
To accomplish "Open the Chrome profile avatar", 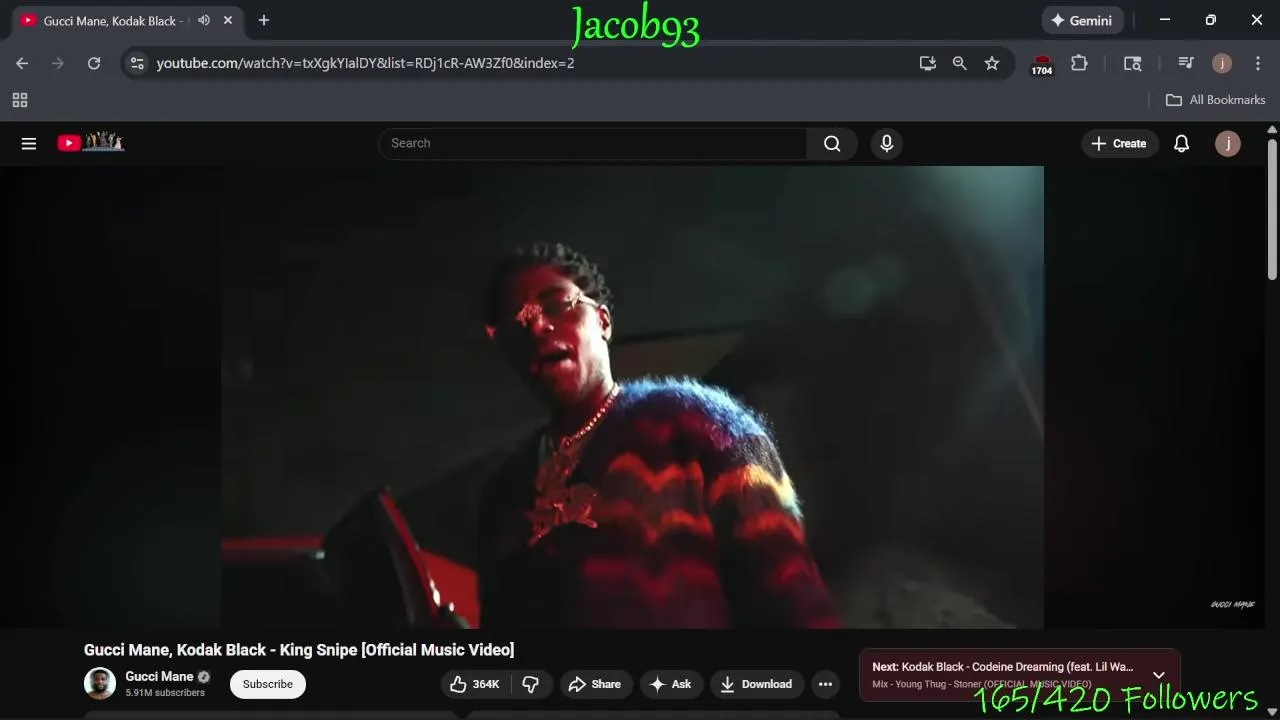I will point(1222,63).
